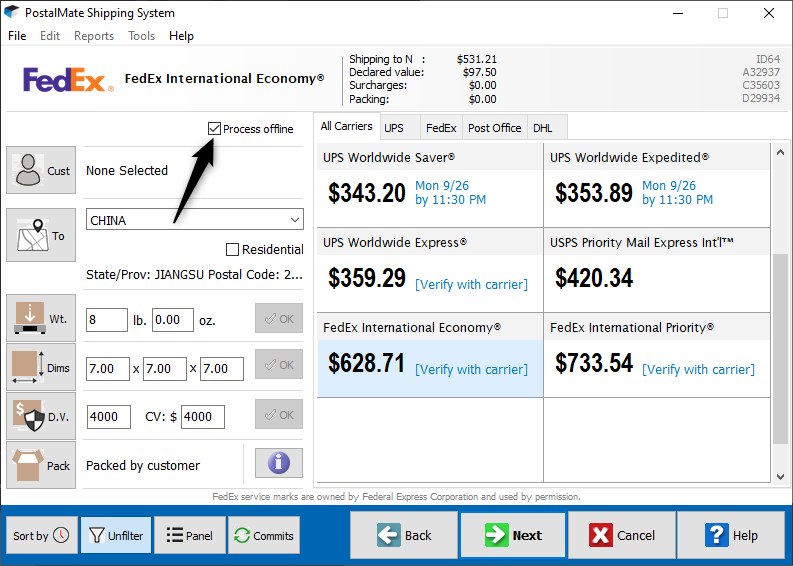Click the declared value OK button
This screenshot has width=793, height=566.
[x=279, y=414]
